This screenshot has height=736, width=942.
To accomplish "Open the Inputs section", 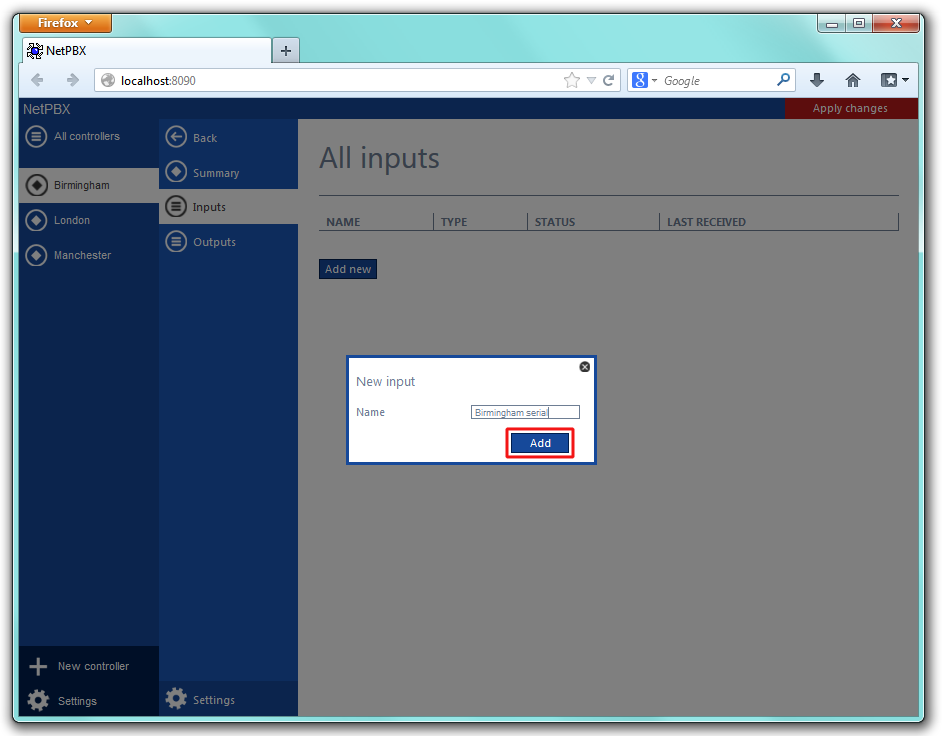I will (x=209, y=207).
